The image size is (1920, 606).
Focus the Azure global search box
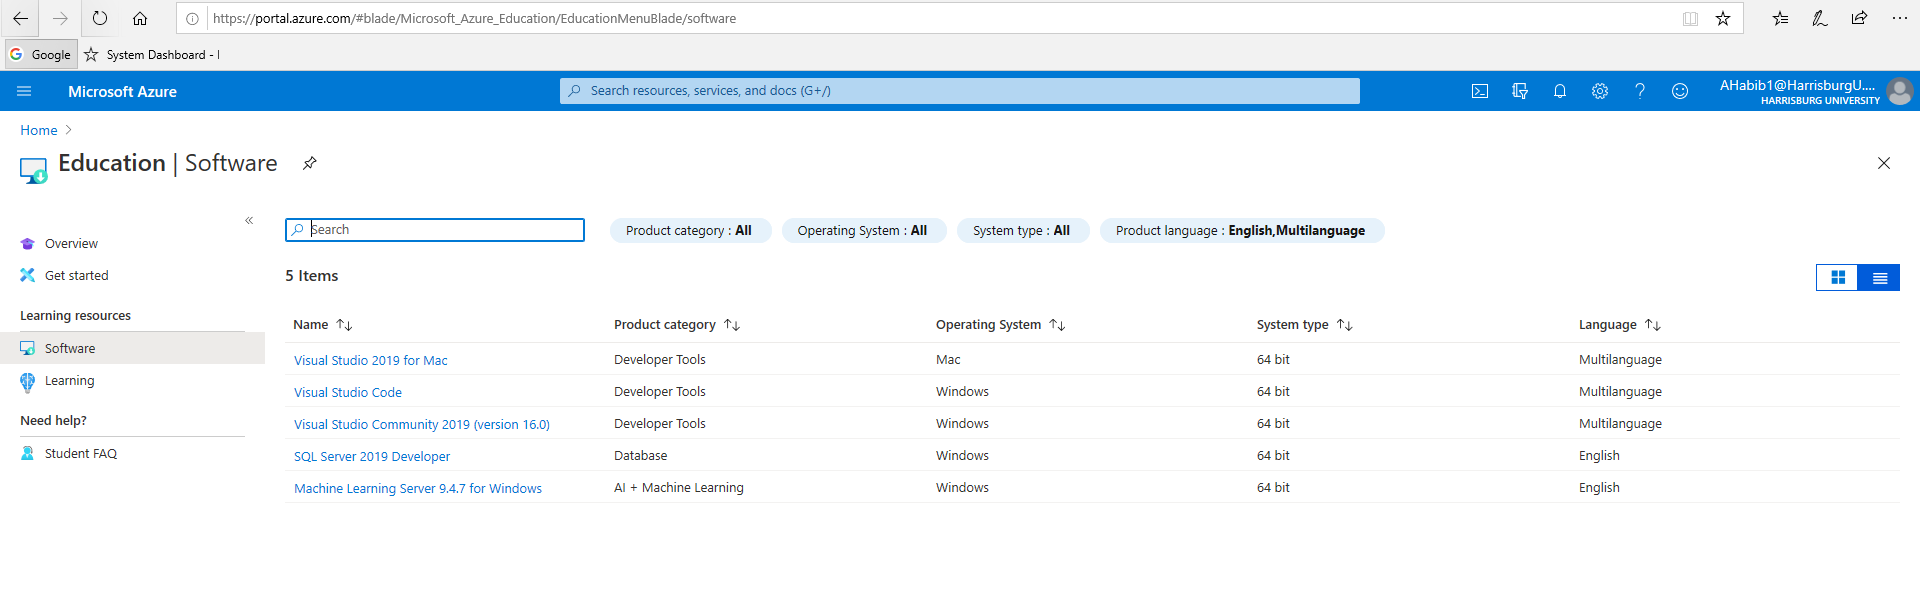(x=960, y=90)
